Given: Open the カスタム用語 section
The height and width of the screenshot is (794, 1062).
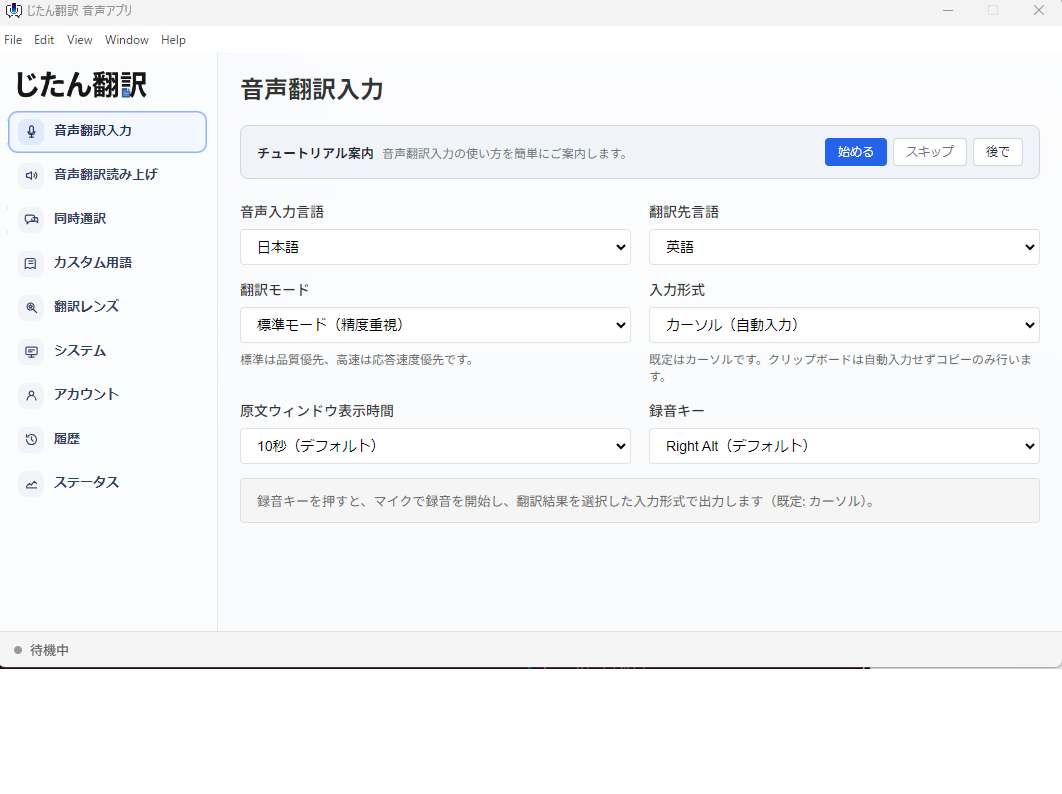Looking at the screenshot, I should tap(107, 264).
